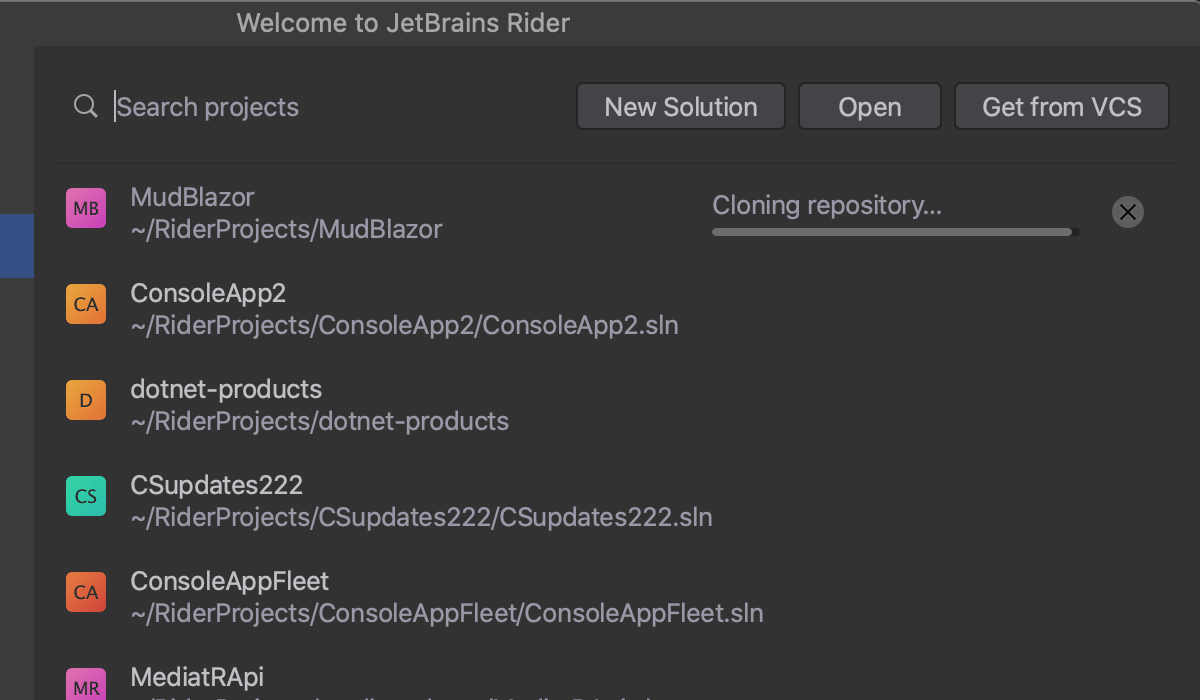The height and width of the screenshot is (700, 1200).
Task: Select the MediatRApi project title
Action: (197, 677)
